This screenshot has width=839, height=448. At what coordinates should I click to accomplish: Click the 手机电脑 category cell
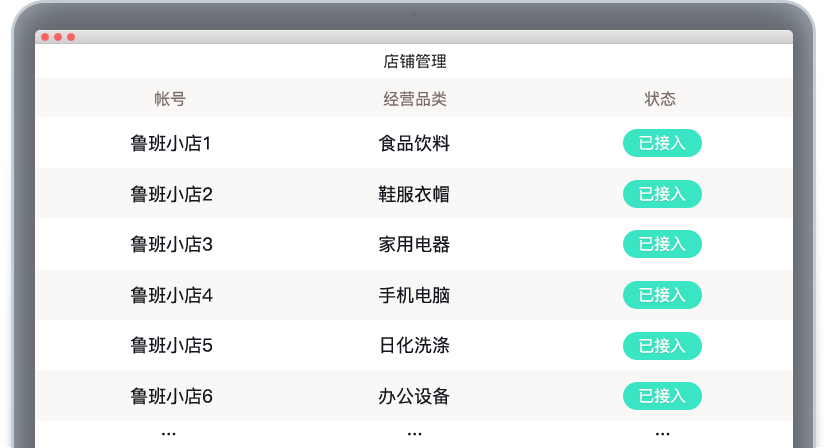click(x=415, y=295)
